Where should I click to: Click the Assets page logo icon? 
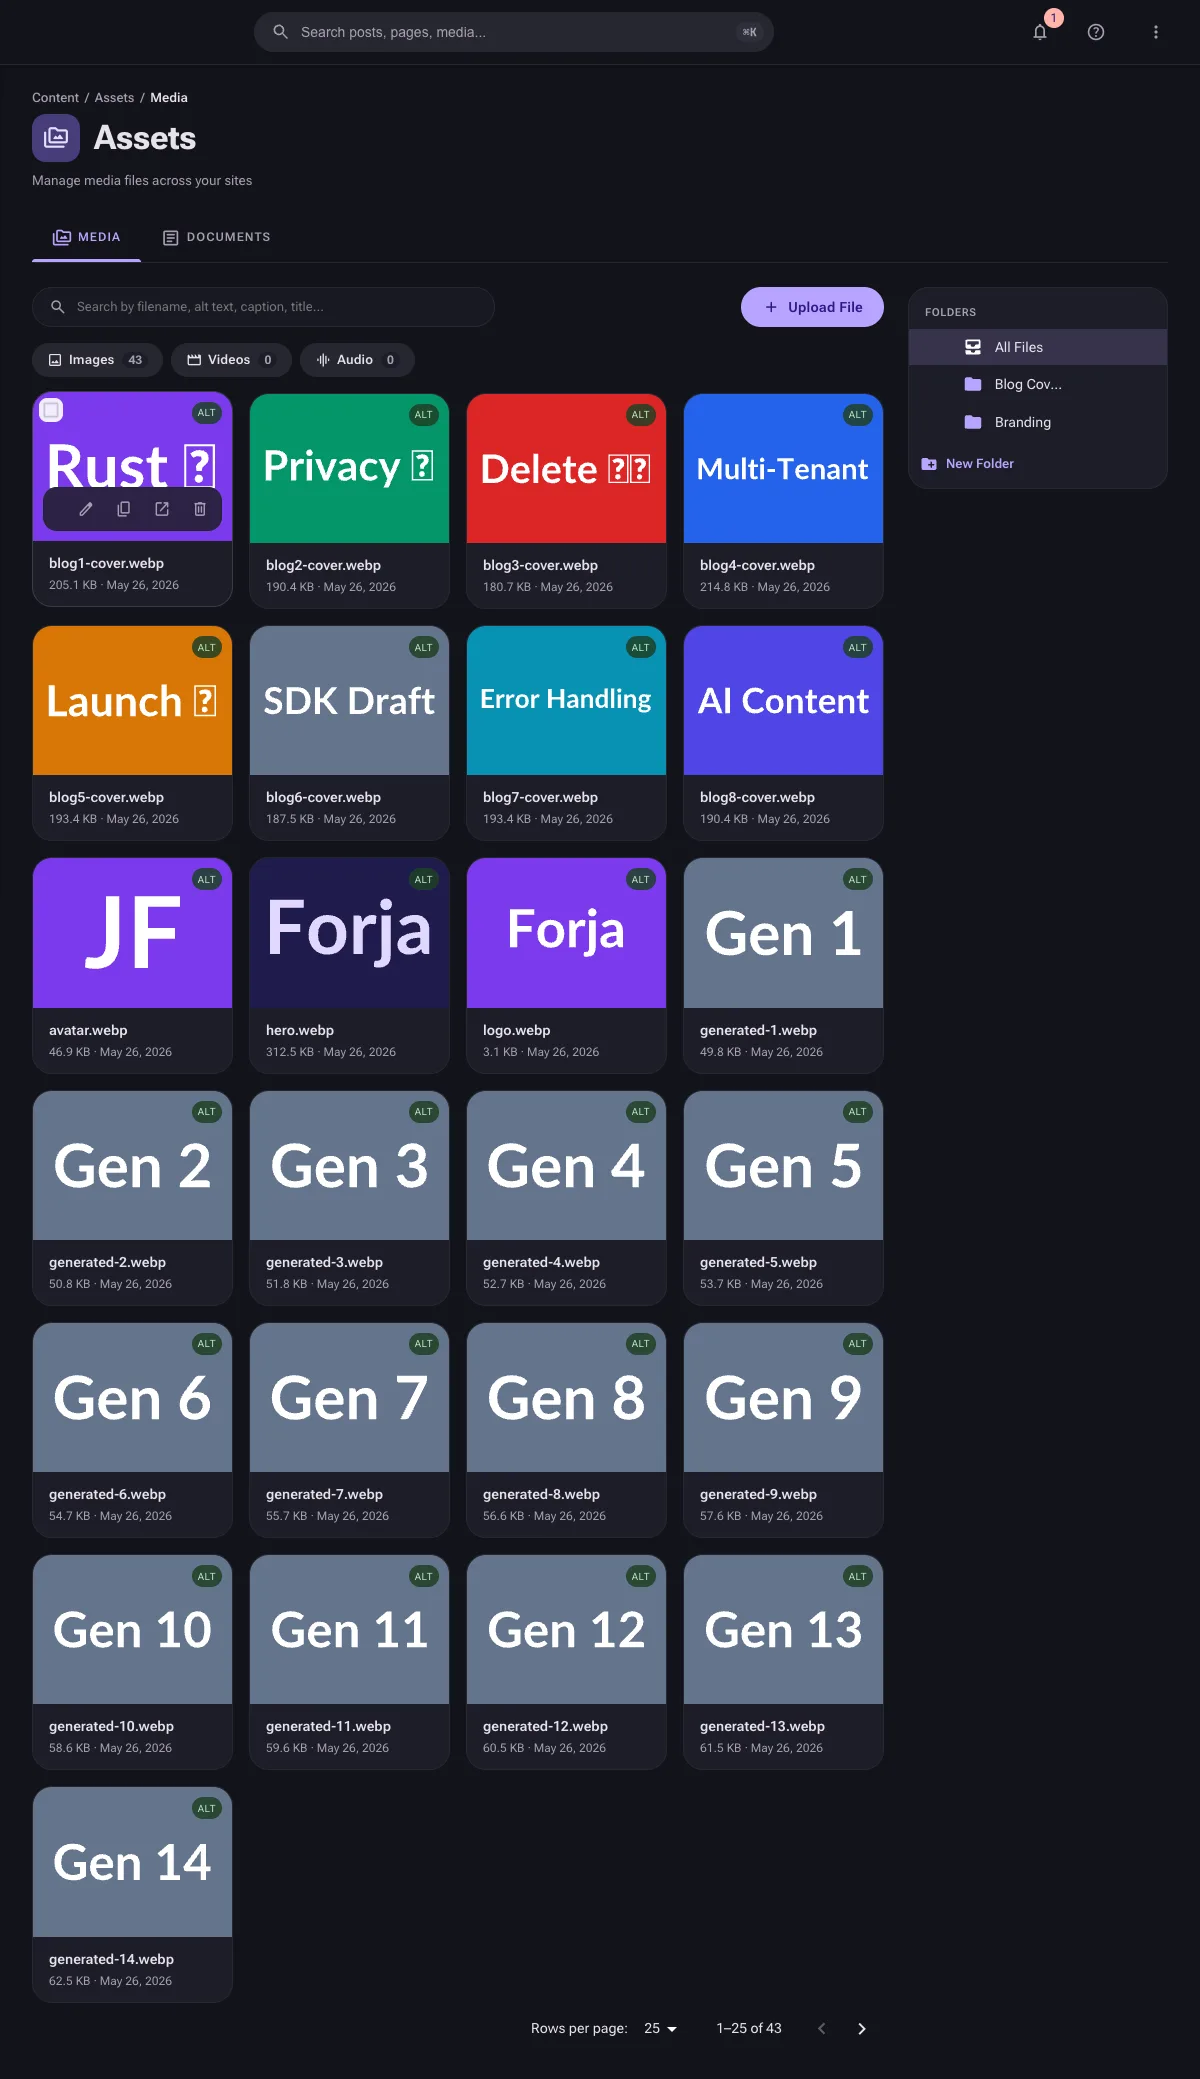tap(56, 138)
